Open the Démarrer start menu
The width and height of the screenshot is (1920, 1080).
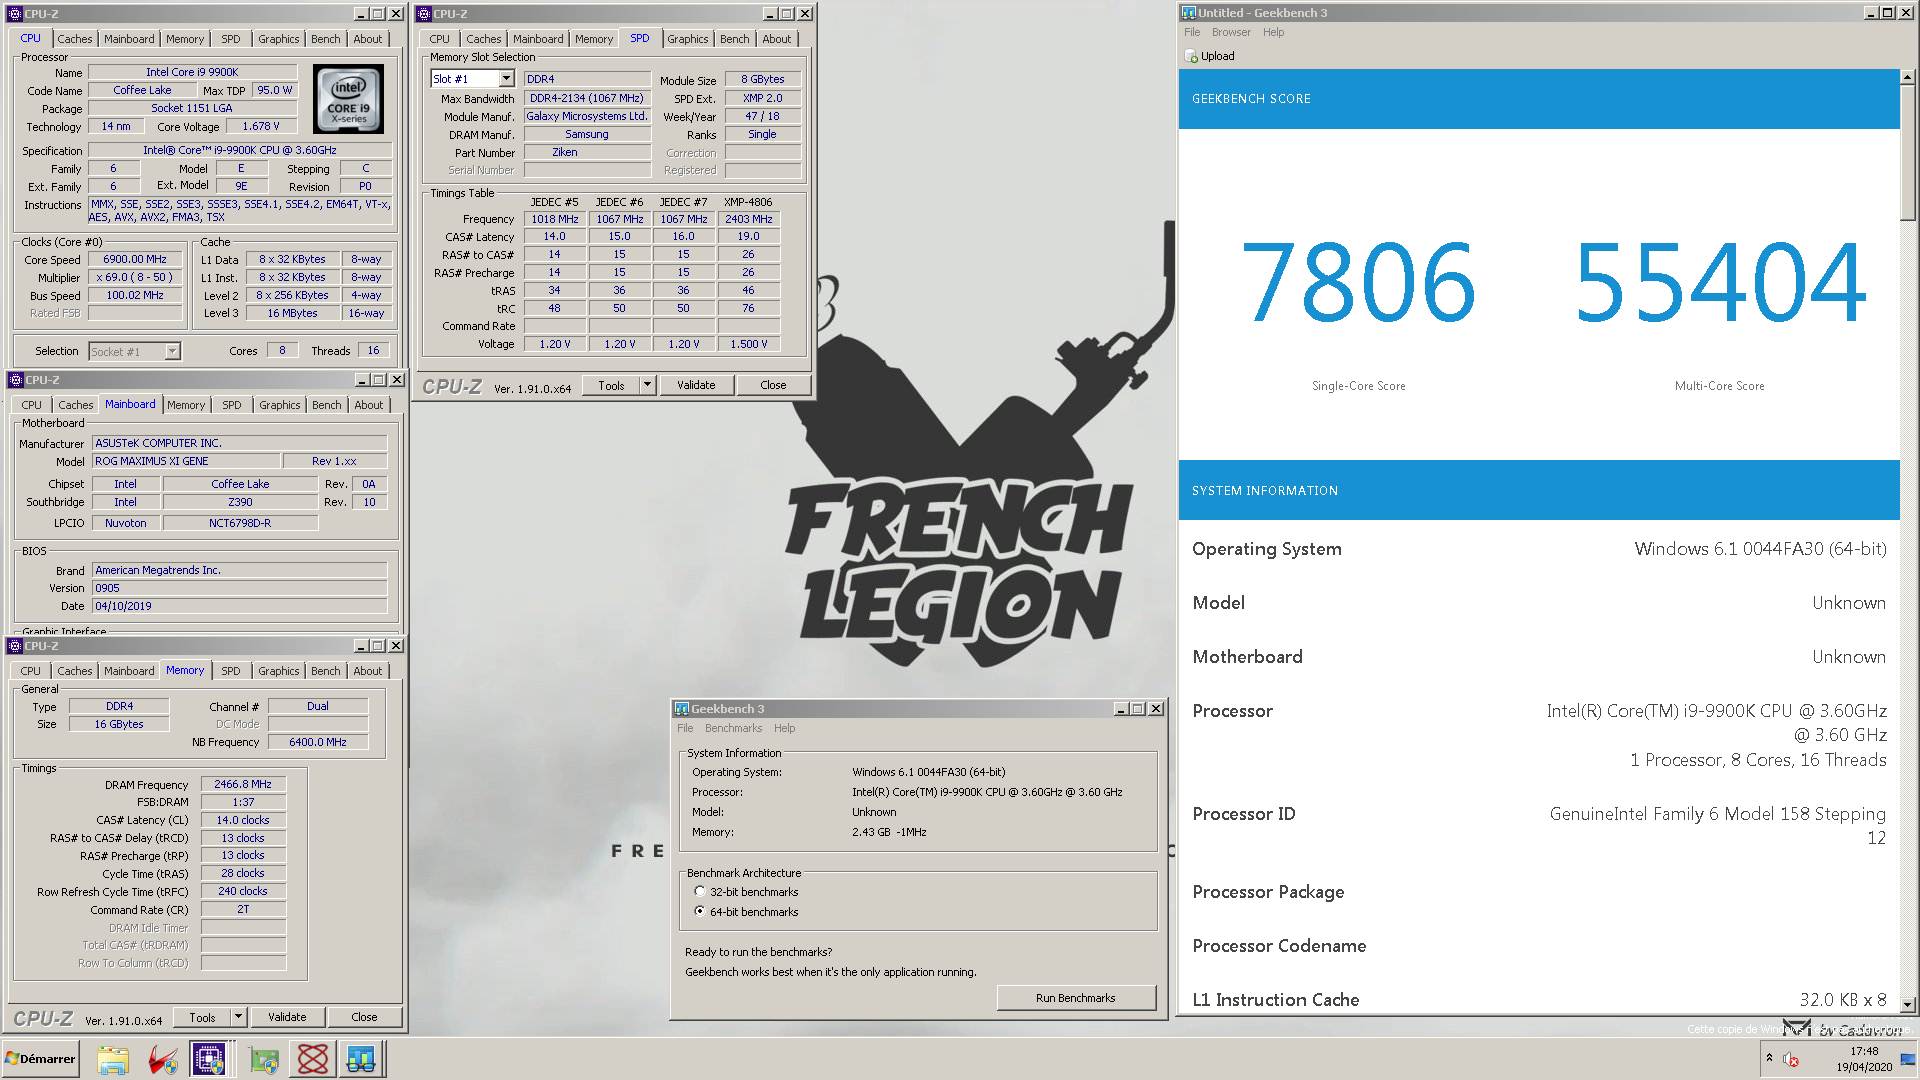[x=40, y=1058]
